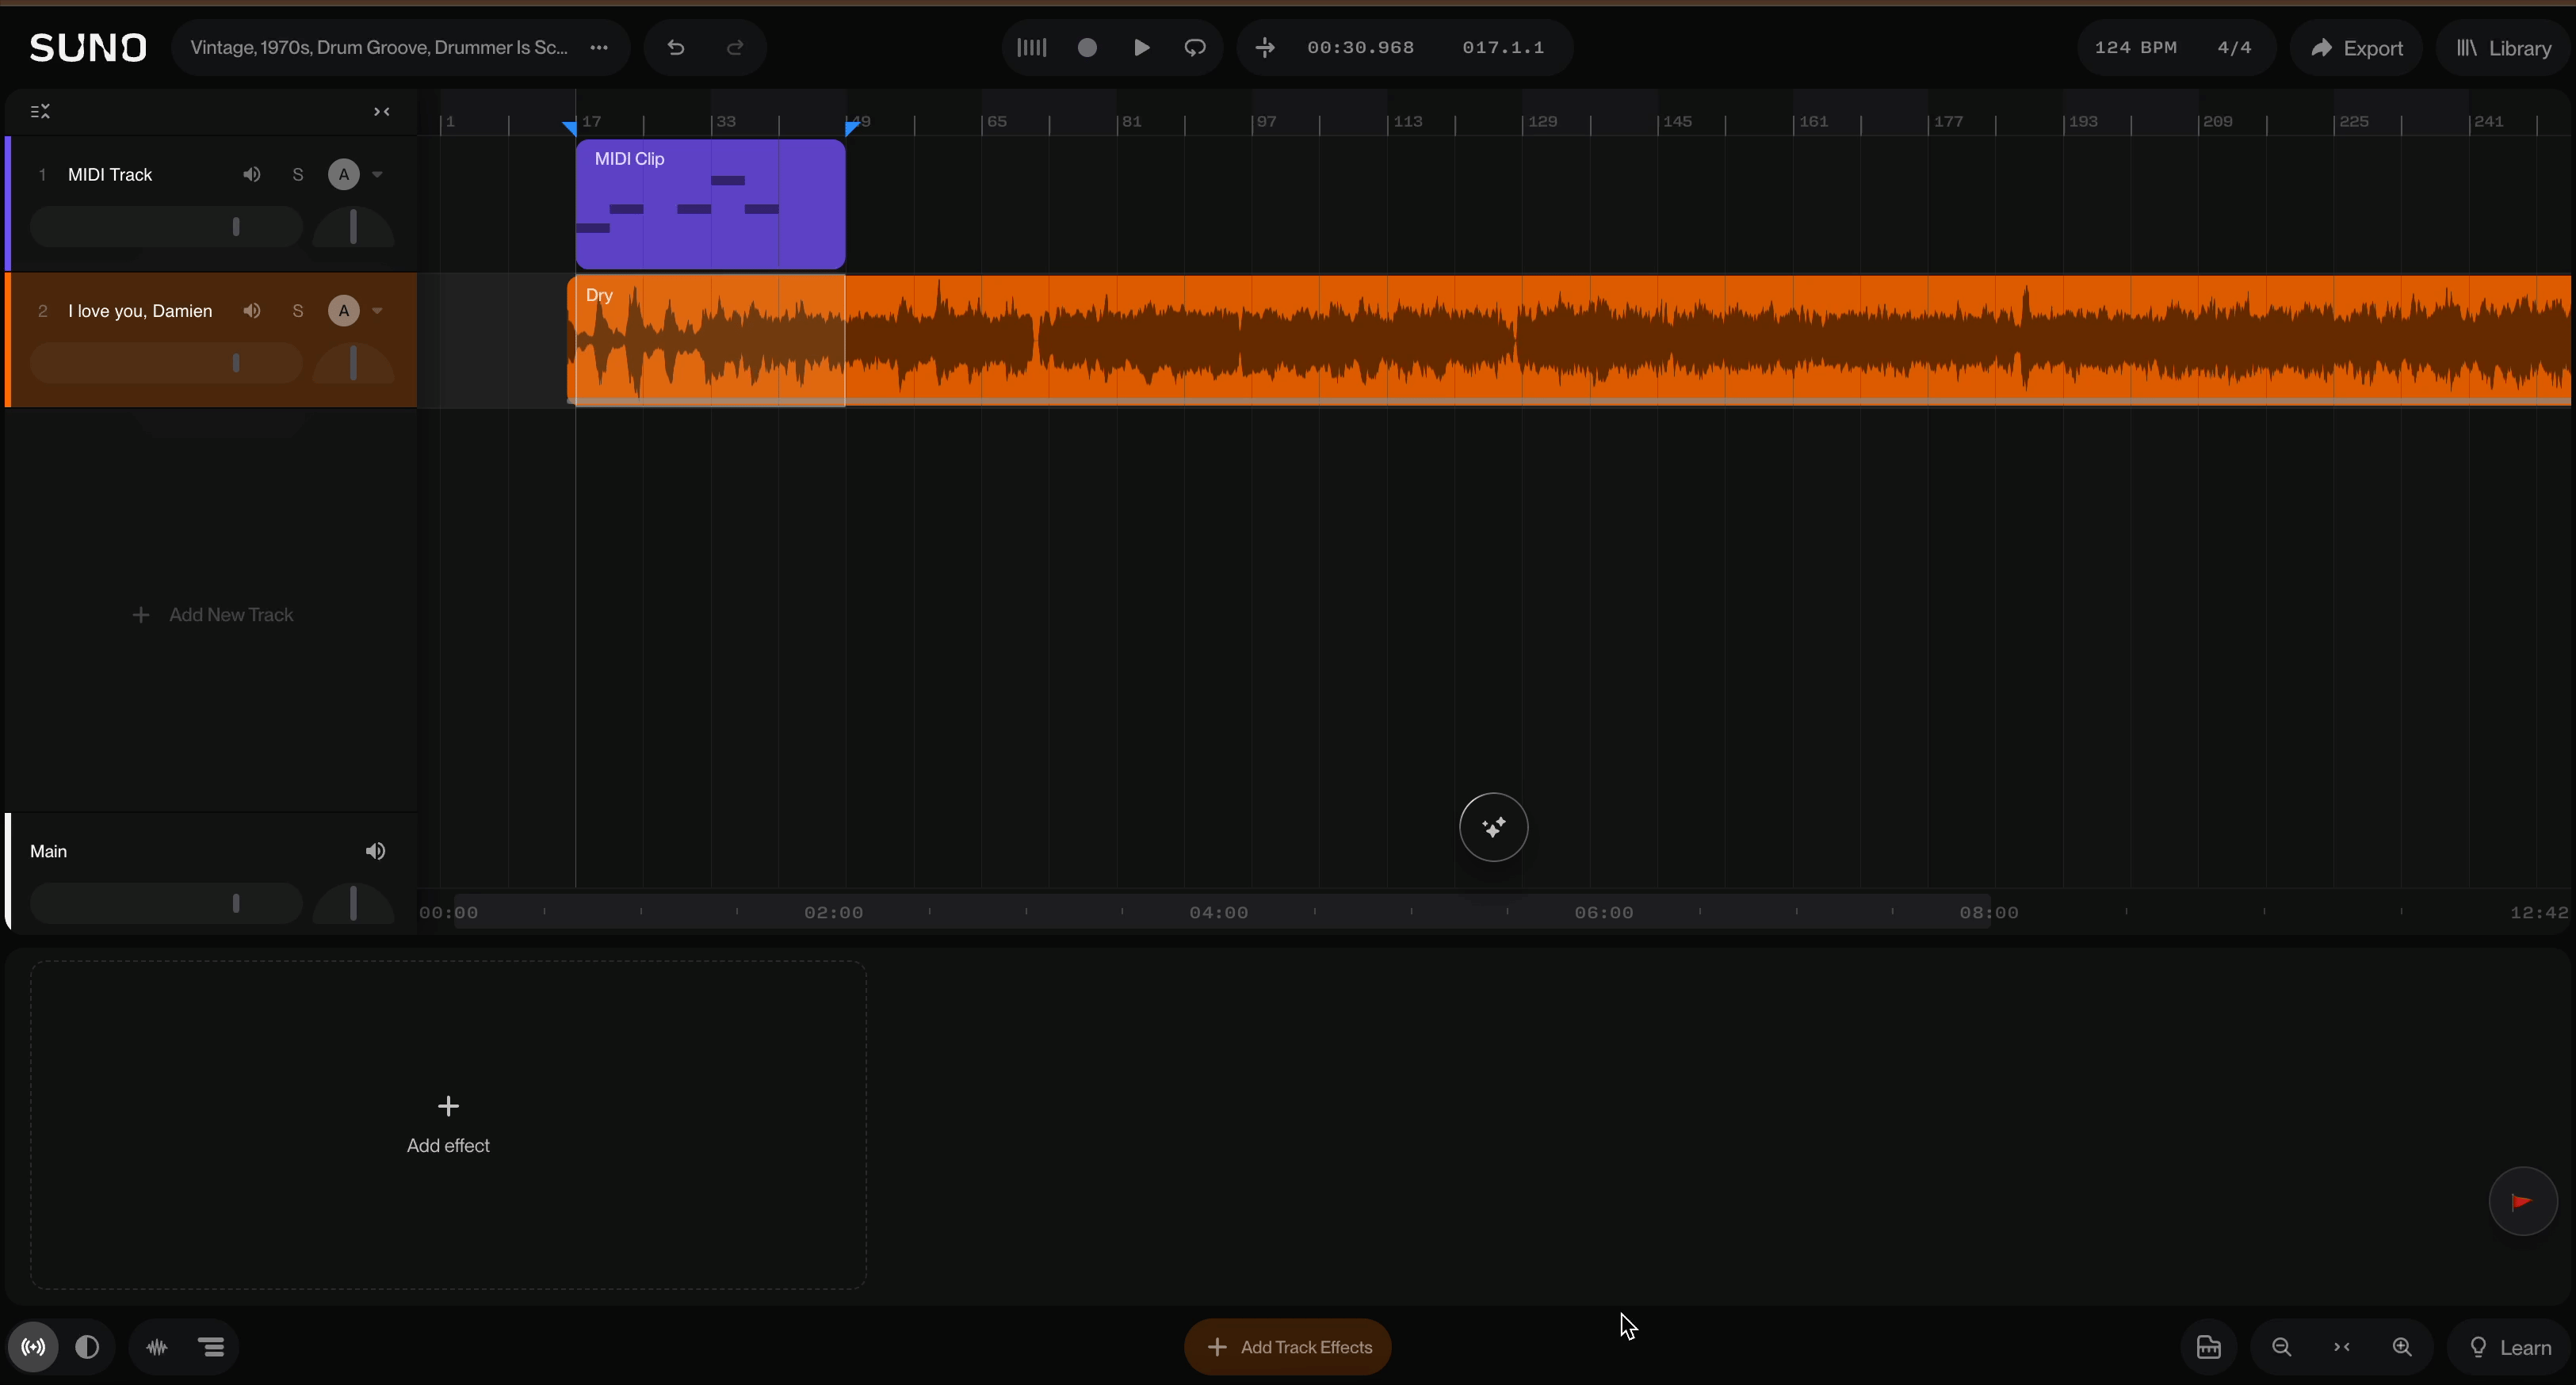The width and height of the screenshot is (2576, 1385).
Task: Solo the MIDI Track
Action: tap(297, 174)
